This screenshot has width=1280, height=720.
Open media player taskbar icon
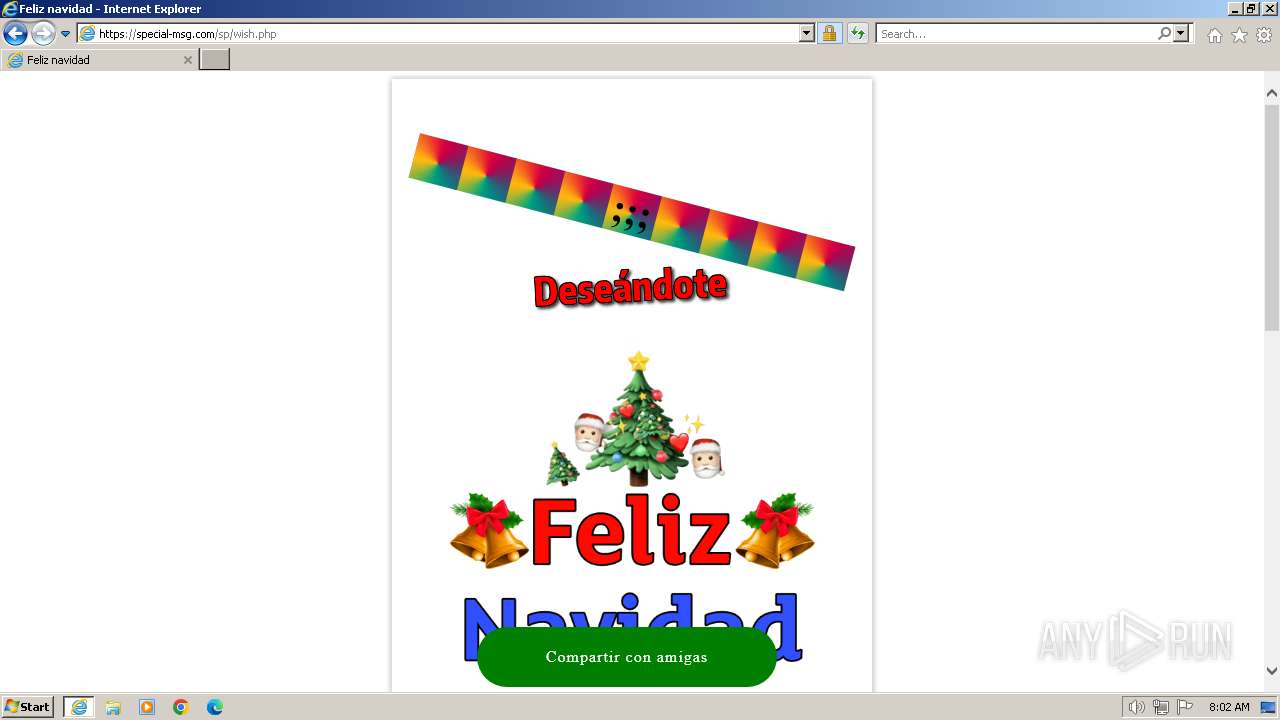coord(147,707)
